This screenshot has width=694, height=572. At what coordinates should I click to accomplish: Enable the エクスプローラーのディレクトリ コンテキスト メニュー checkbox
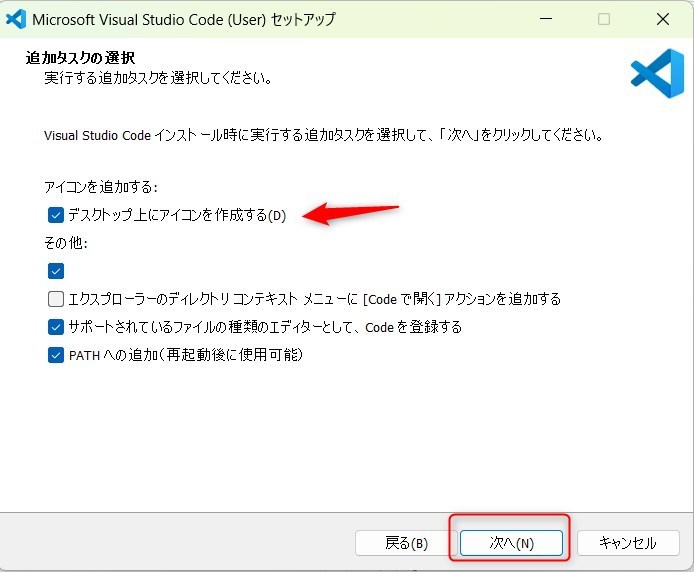[56, 299]
